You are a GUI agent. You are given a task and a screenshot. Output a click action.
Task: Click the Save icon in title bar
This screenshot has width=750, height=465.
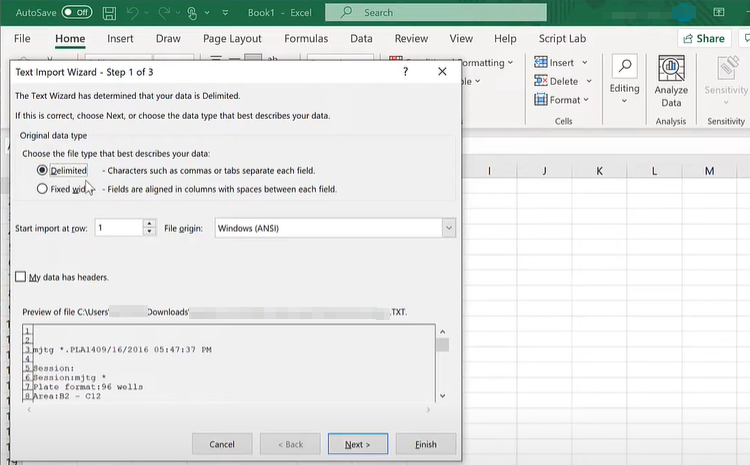pyautogui.click(x=111, y=12)
